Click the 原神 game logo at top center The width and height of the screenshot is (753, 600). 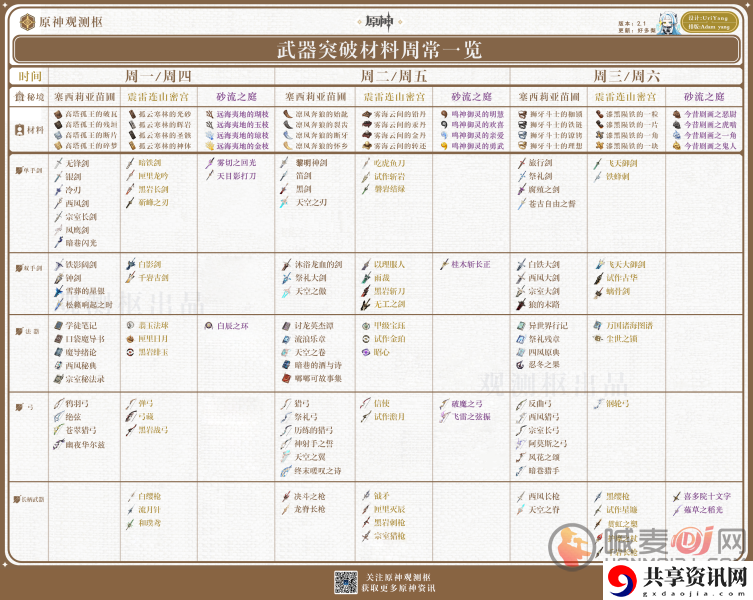tap(379, 22)
